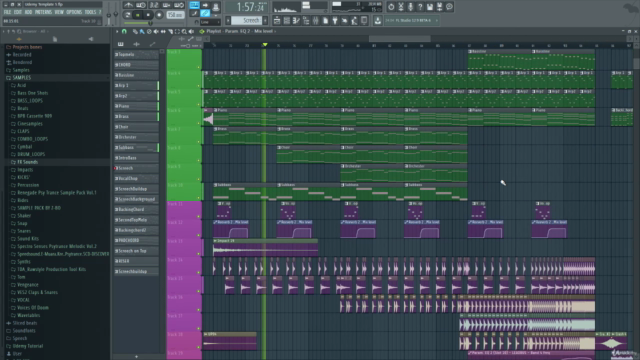Open the FILE menu
Viewport: 640px width, 360px height.
click(x=7, y=12)
